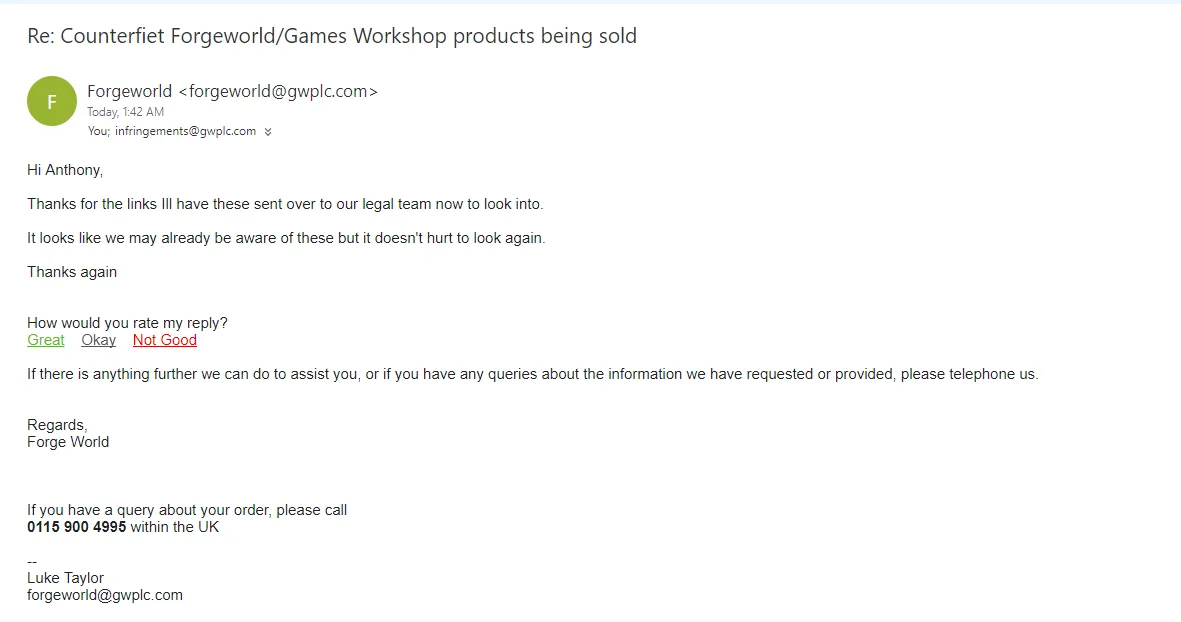Click the sentence about the legal team
The image size is (1181, 622).
point(285,204)
